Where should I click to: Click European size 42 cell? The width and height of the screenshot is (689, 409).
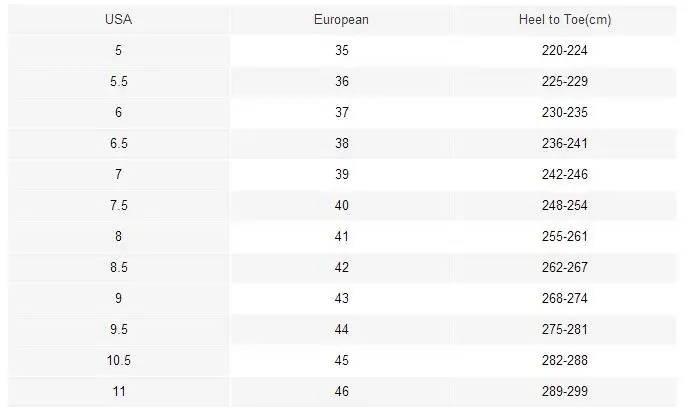(342, 267)
